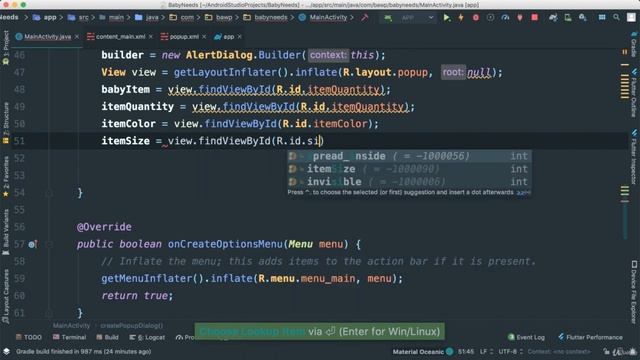This screenshot has width=640, height=360.
Task: Click the Apply Changes lightning icon
Action: pos(461,18)
